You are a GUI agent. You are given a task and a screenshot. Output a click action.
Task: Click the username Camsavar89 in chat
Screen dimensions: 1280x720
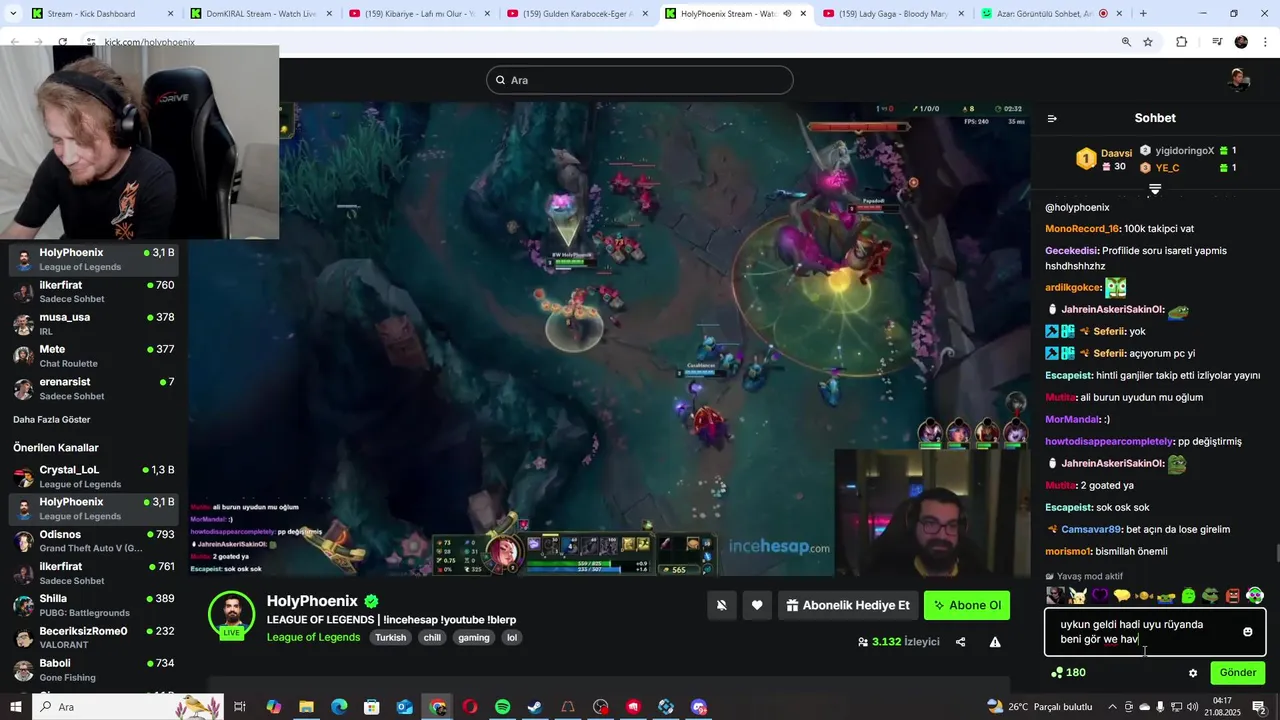coord(1092,530)
